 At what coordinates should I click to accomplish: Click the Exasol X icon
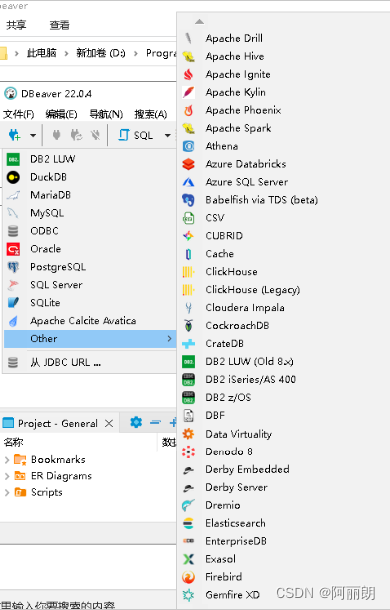188,559
